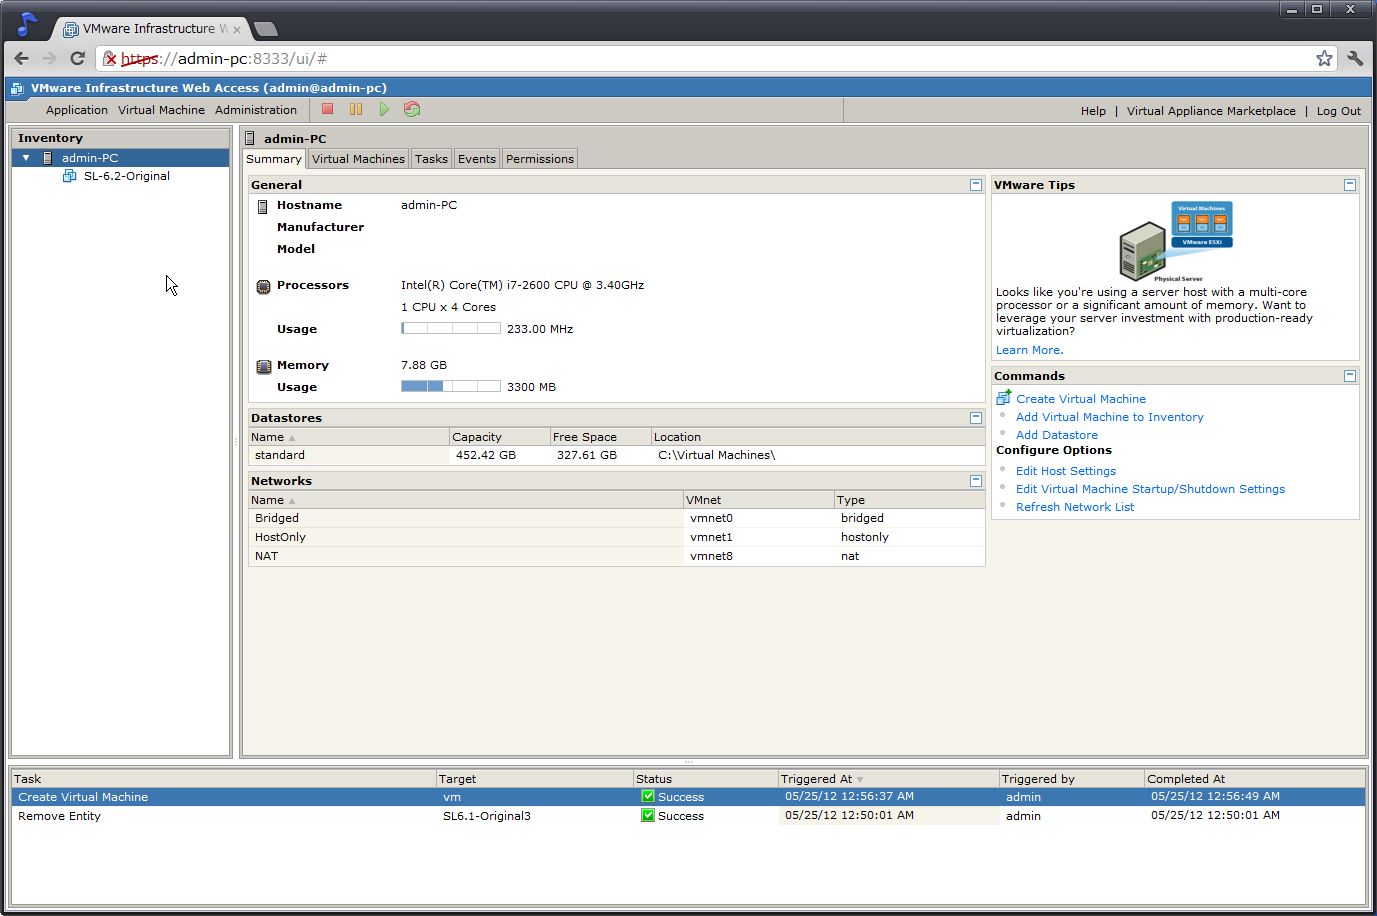Click the Create Virtual Machine link
This screenshot has height=916, width=1377.
pyautogui.click(x=1081, y=399)
